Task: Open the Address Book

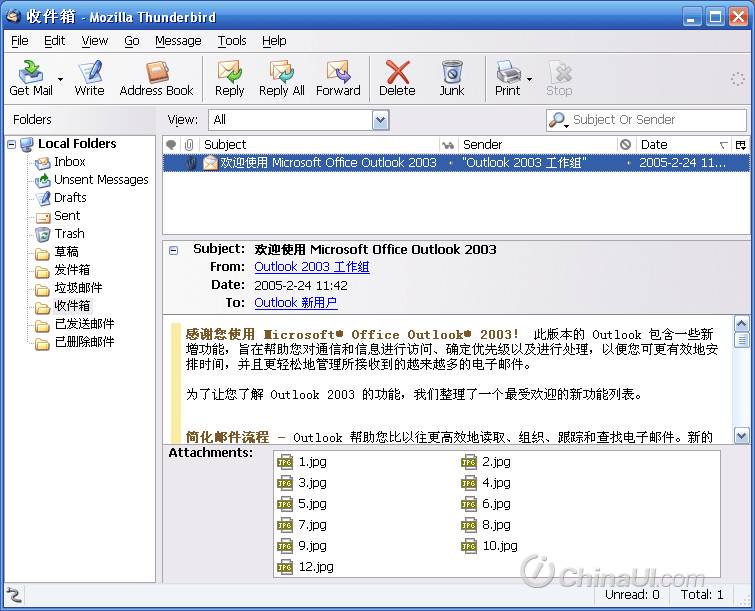Action: click(156, 77)
